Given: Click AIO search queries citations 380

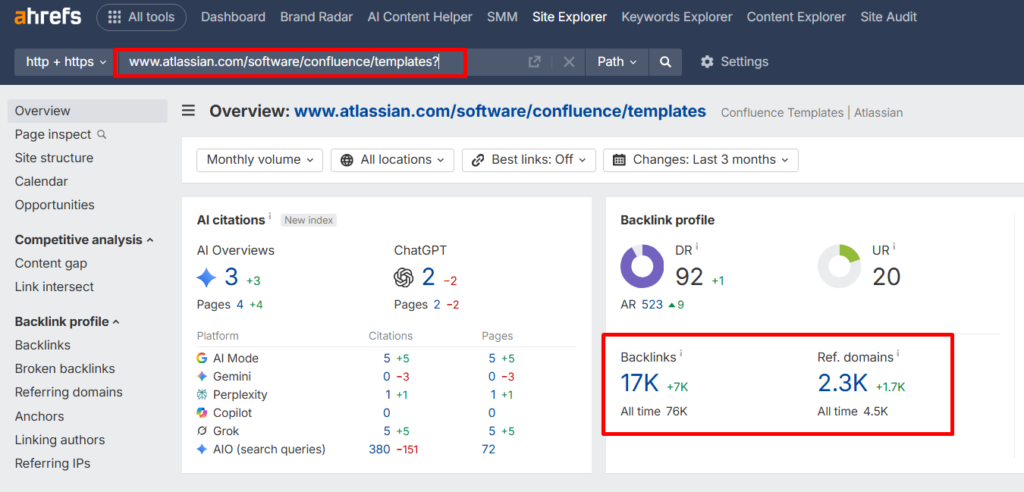Looking at the screenshot, I should [x=379, y=450].
